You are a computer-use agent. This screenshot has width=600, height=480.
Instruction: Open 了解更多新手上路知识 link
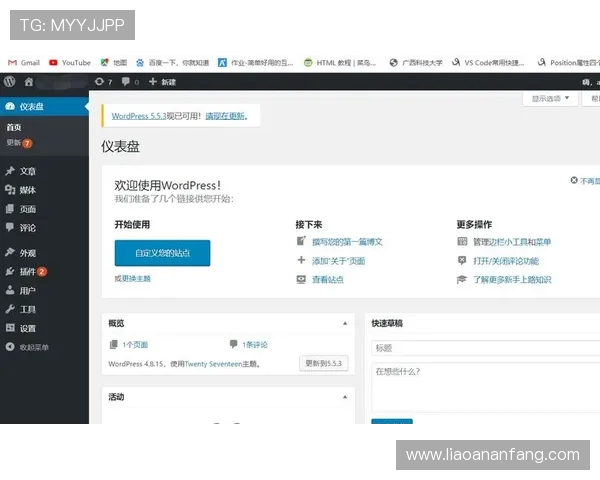point(512,280)
